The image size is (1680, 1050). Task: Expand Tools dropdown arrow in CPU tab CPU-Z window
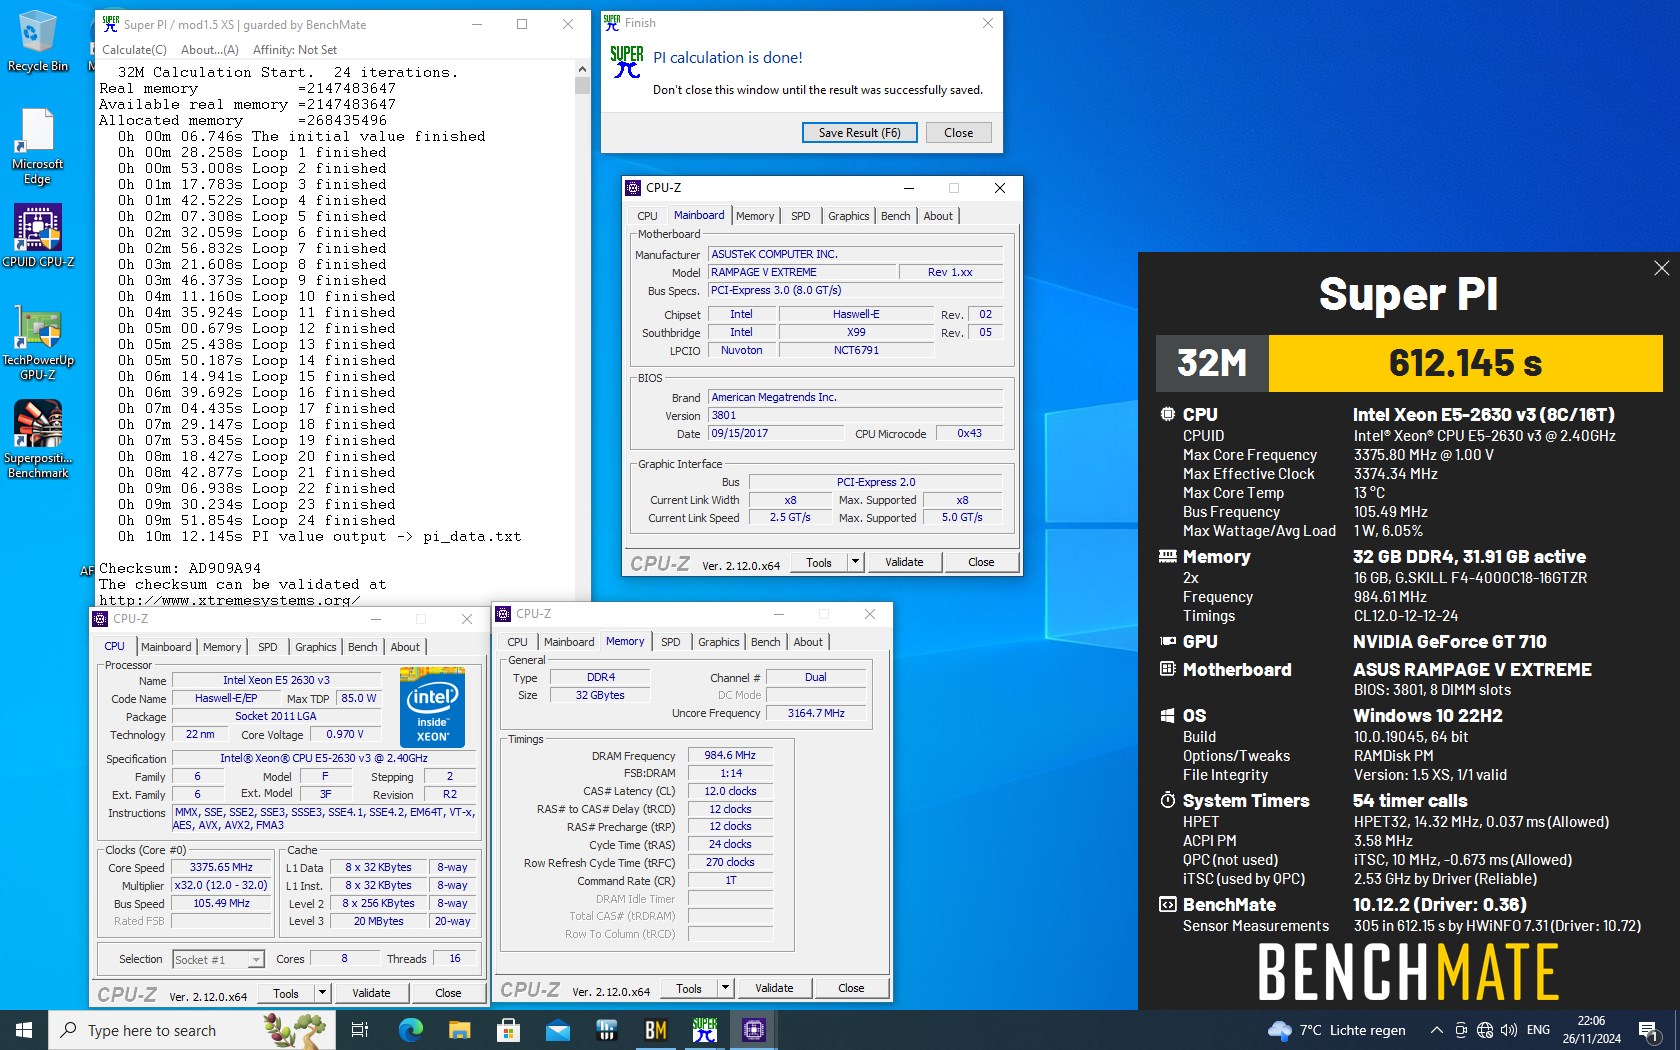(x=322, y=993)
